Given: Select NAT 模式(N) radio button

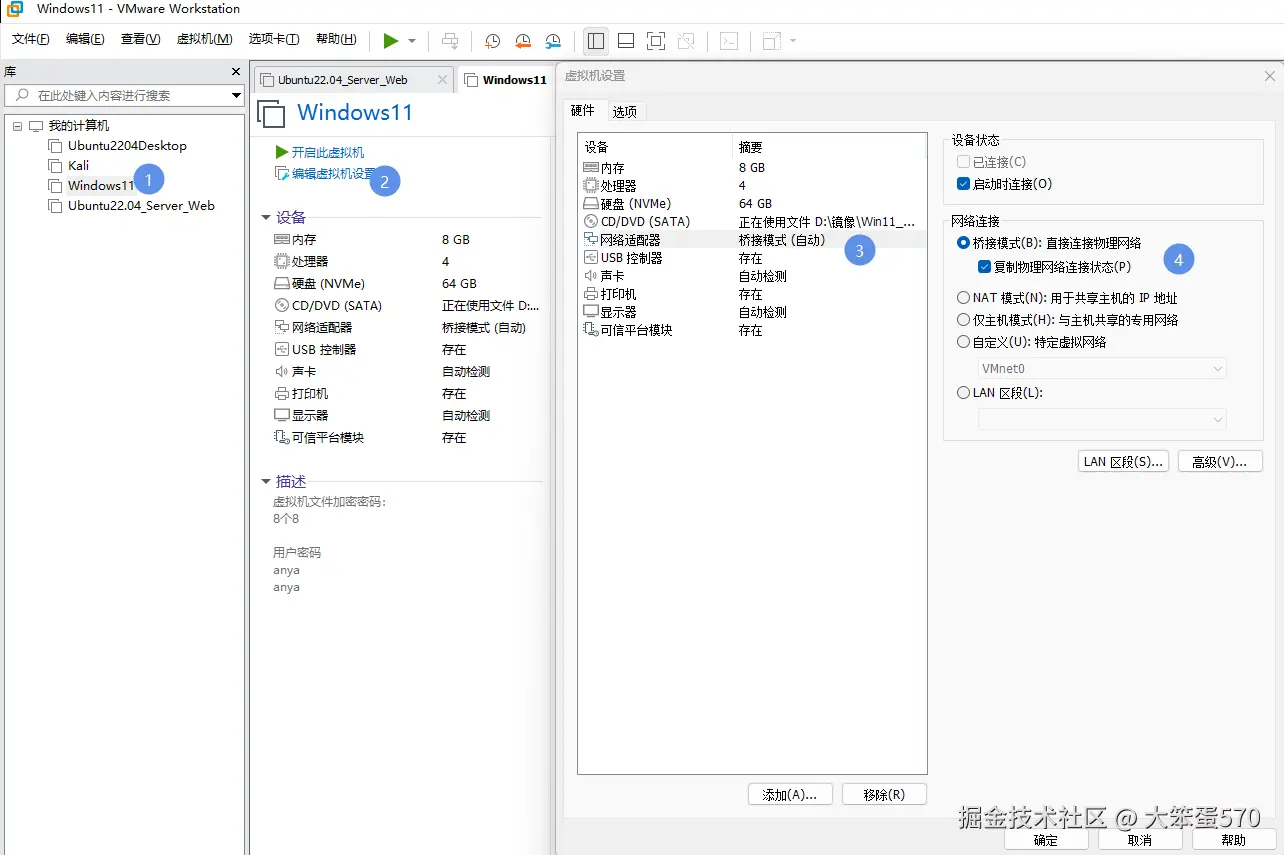Looking at the screenshot, I should (x=964, y=298).
